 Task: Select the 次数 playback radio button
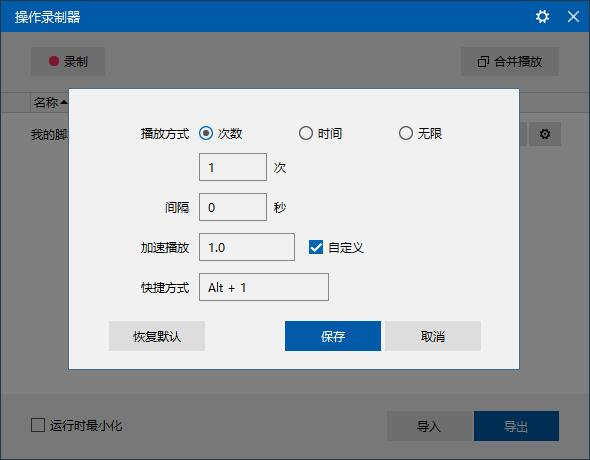206,133
